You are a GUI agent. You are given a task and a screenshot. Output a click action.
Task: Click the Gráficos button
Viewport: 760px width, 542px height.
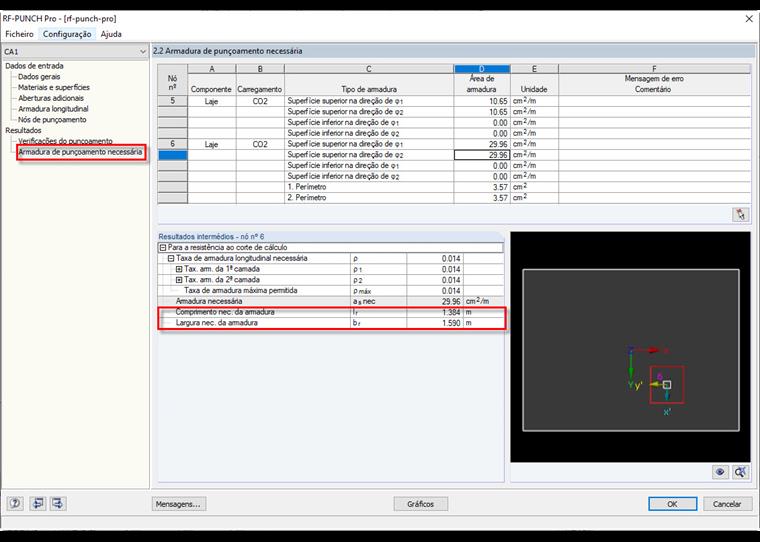(420, 504)
